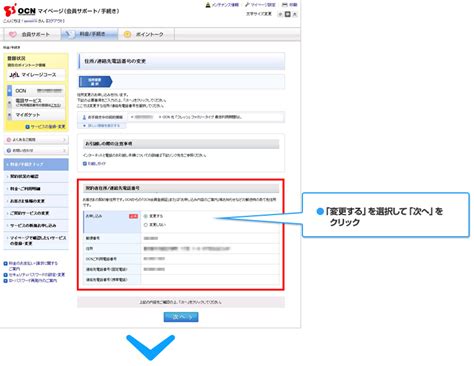
Task: Select the medium font size button
Action: [288, 14]
